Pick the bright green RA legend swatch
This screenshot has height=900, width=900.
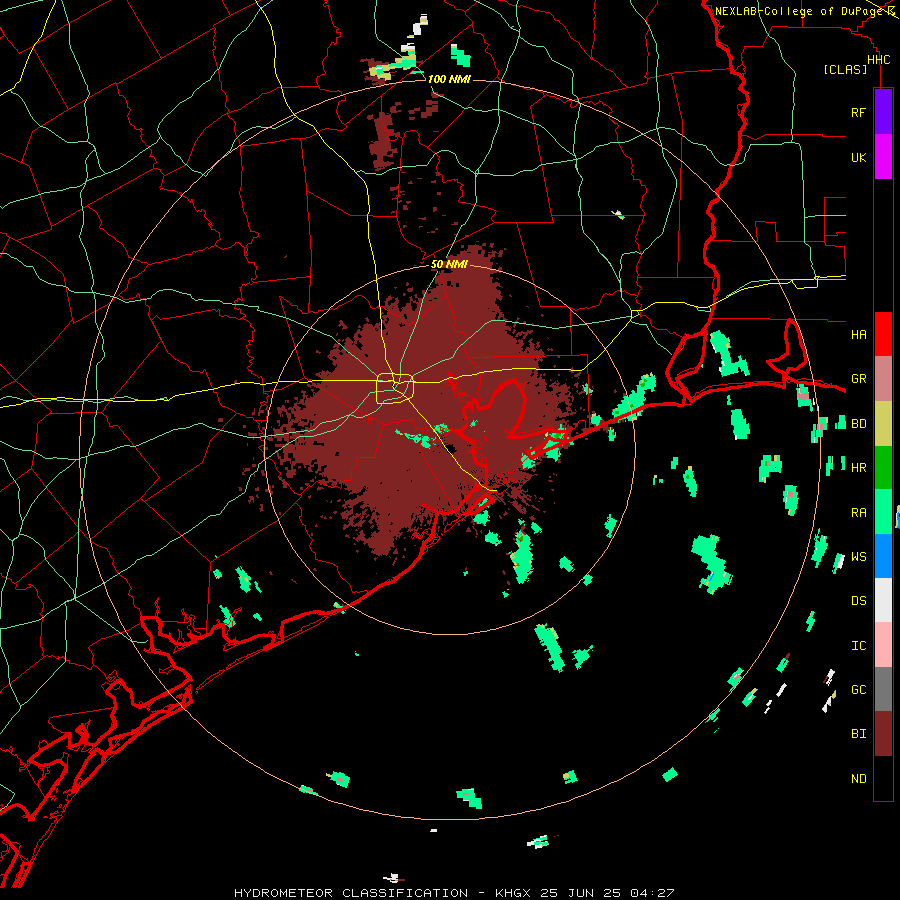click(883, 512)
